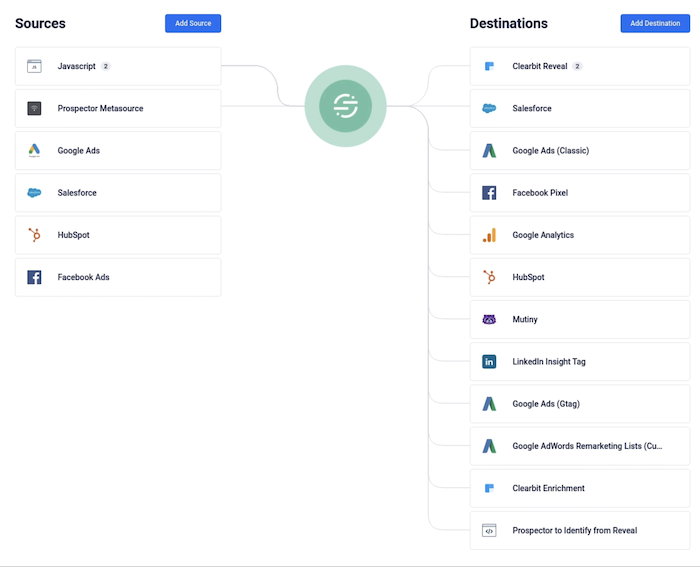
Task: Click the Javascript source icon
Action: (34, 66)
